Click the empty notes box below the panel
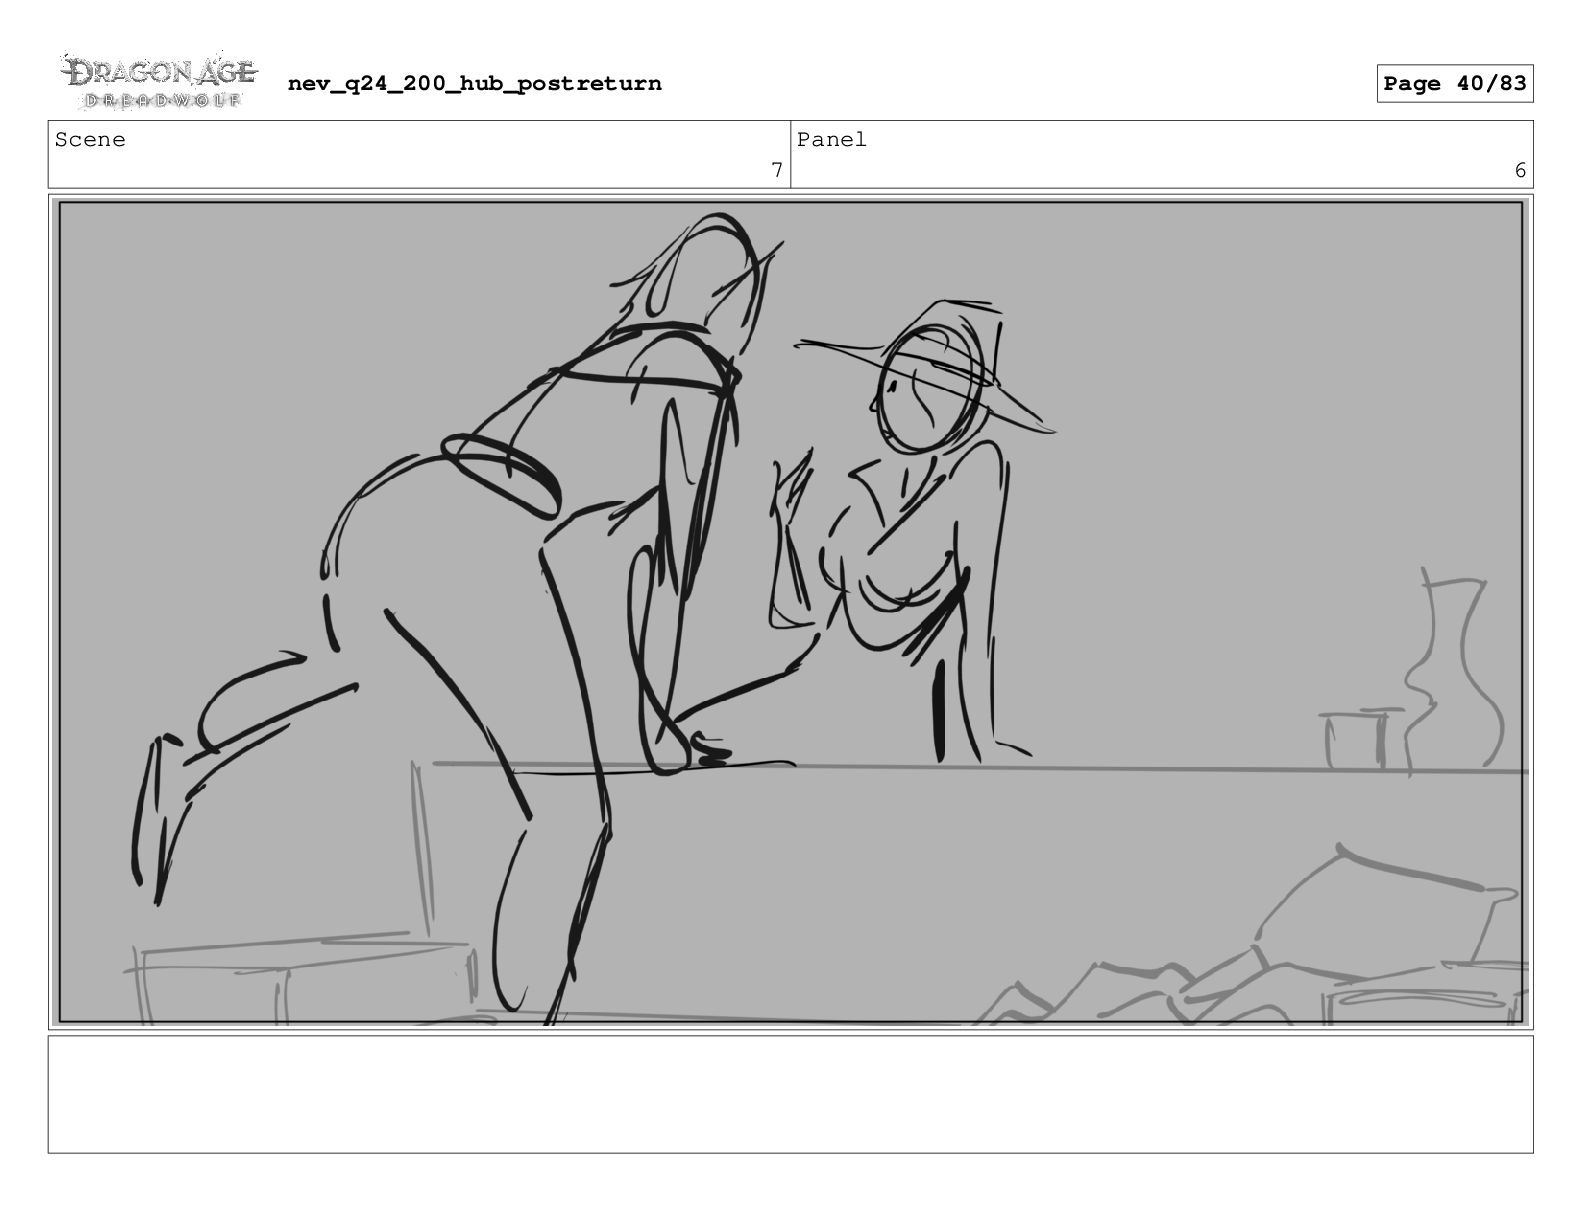1582x1225 pixels. pyautogui.click(x=790, y=1094)
